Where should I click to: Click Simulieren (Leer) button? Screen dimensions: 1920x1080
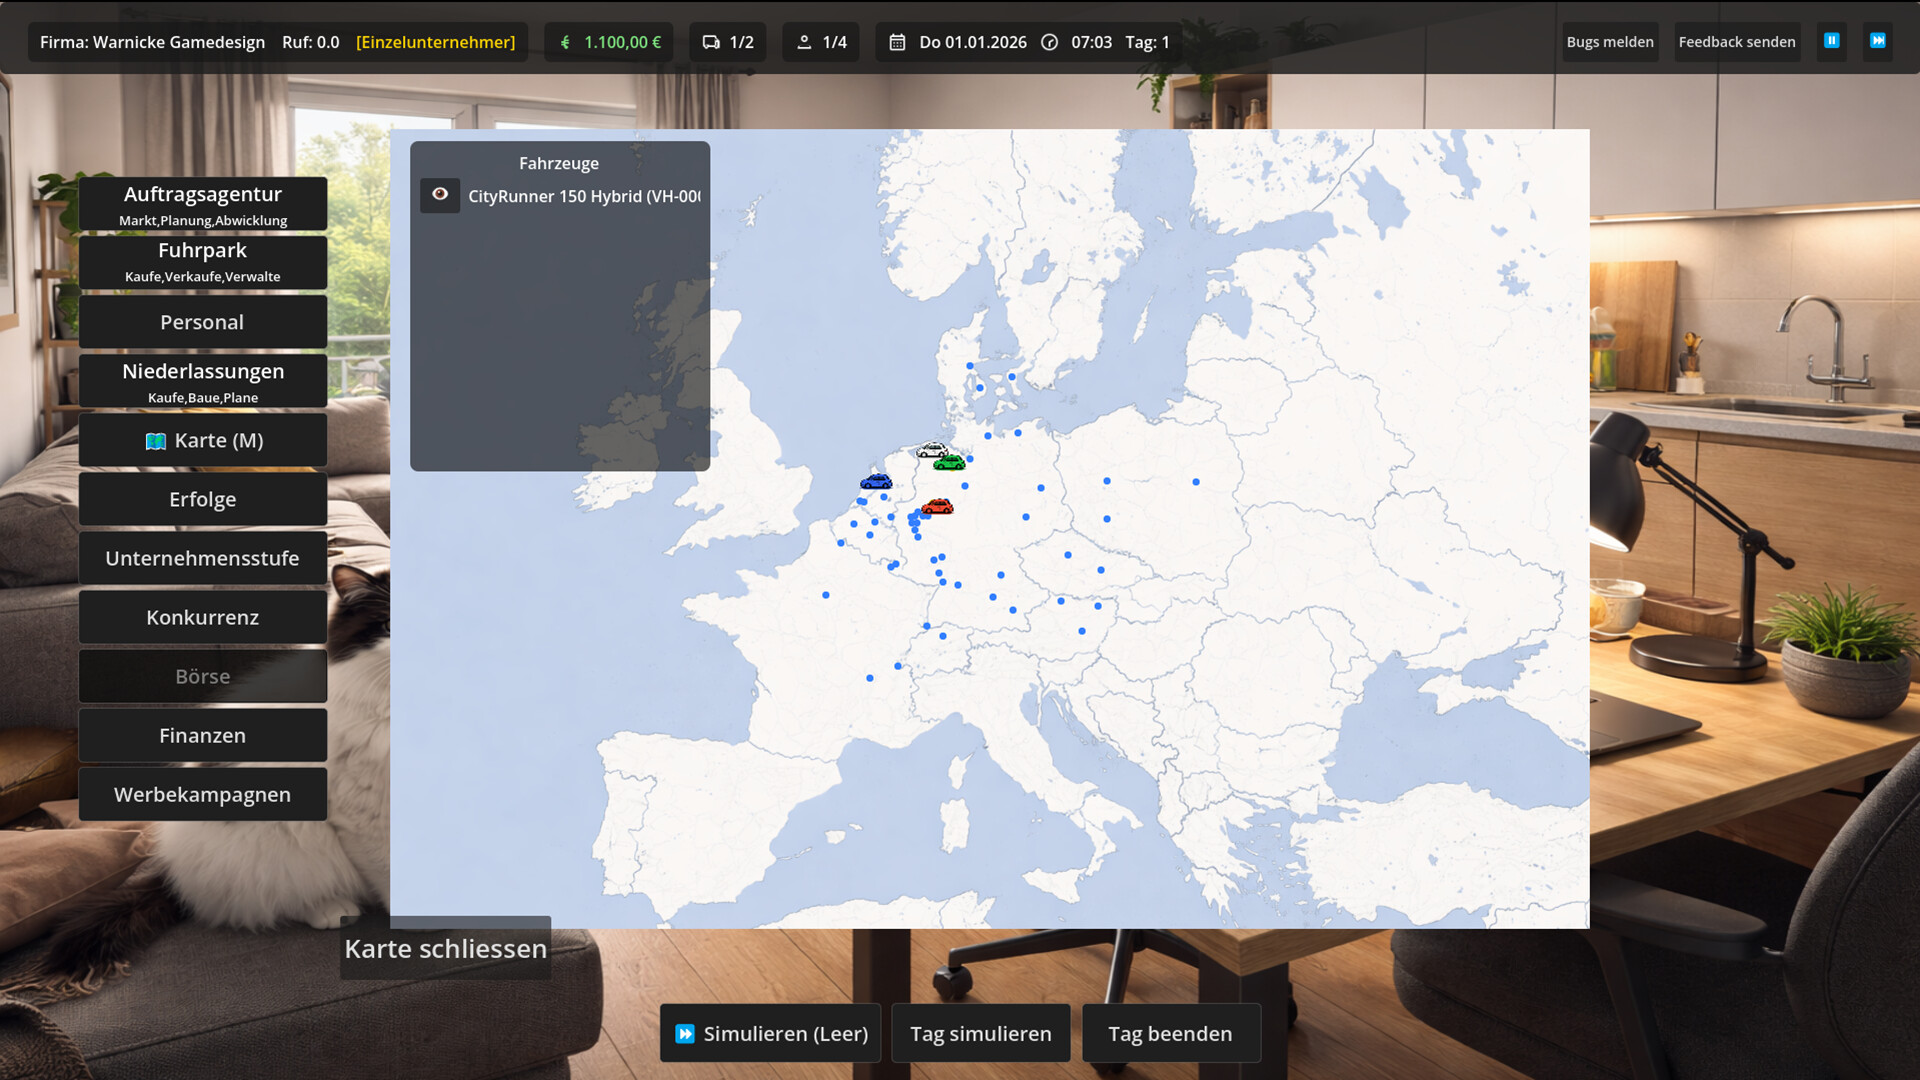770,1033
